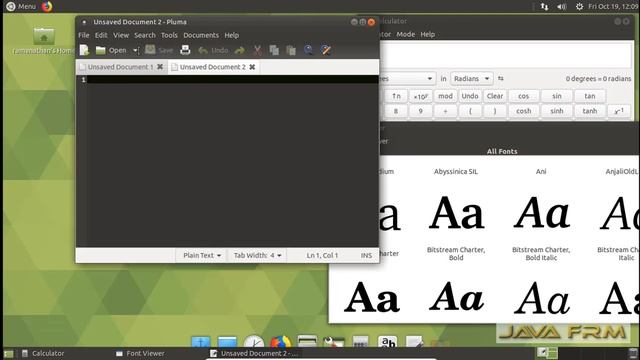Click the Calculator display entry field
This screenshot has height=360, width=640.
[x=506, y=54]
